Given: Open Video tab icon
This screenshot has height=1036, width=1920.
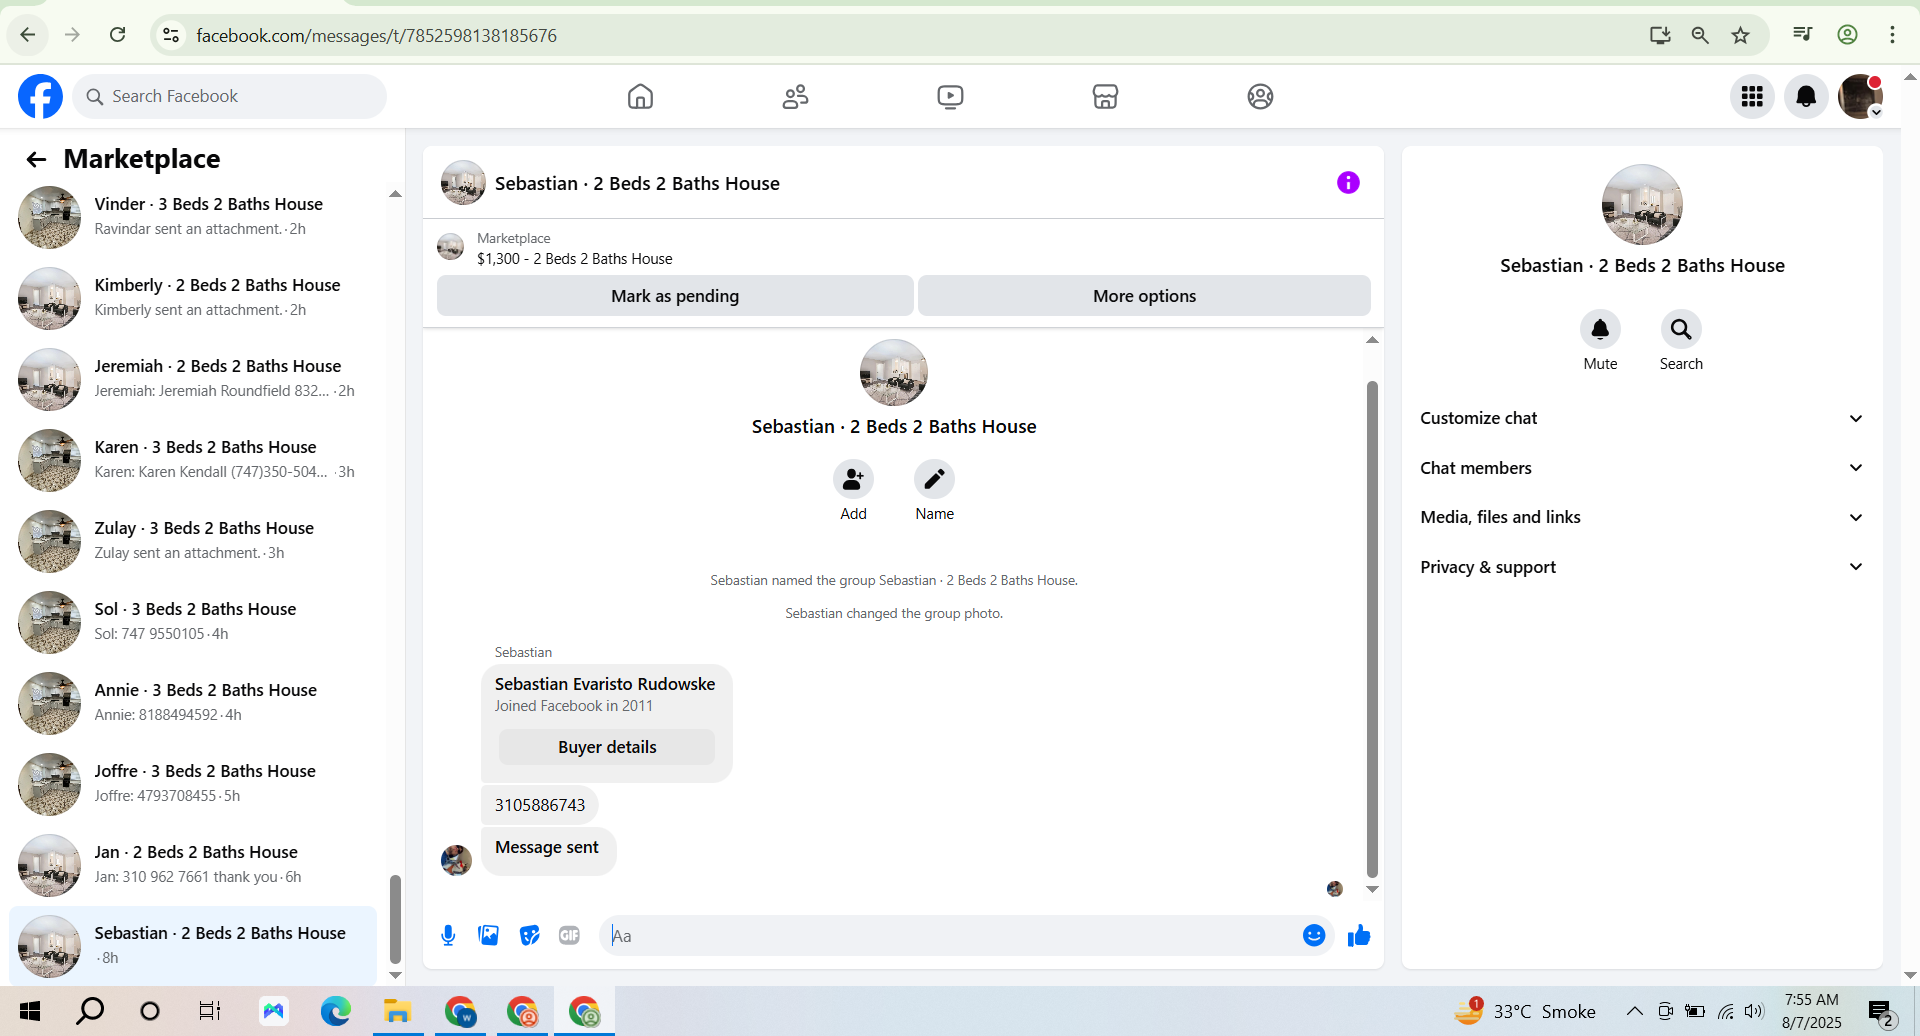Looking at the screenshot, I should point(950,96).
